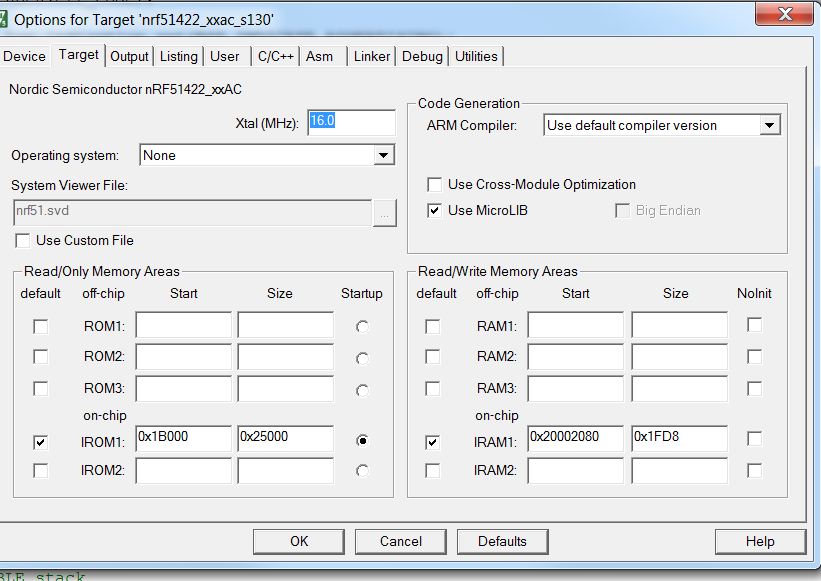Click the IROM2 Start field

(x=183, y=471)
